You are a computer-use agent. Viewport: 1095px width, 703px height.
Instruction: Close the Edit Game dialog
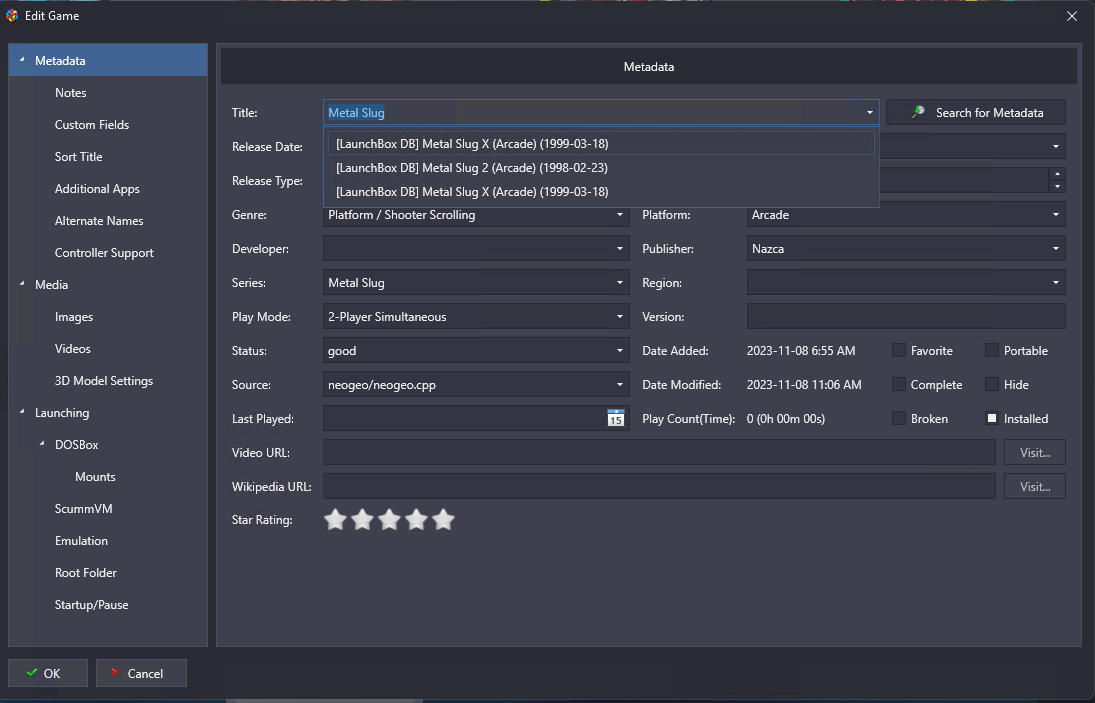click(1072, 15)
